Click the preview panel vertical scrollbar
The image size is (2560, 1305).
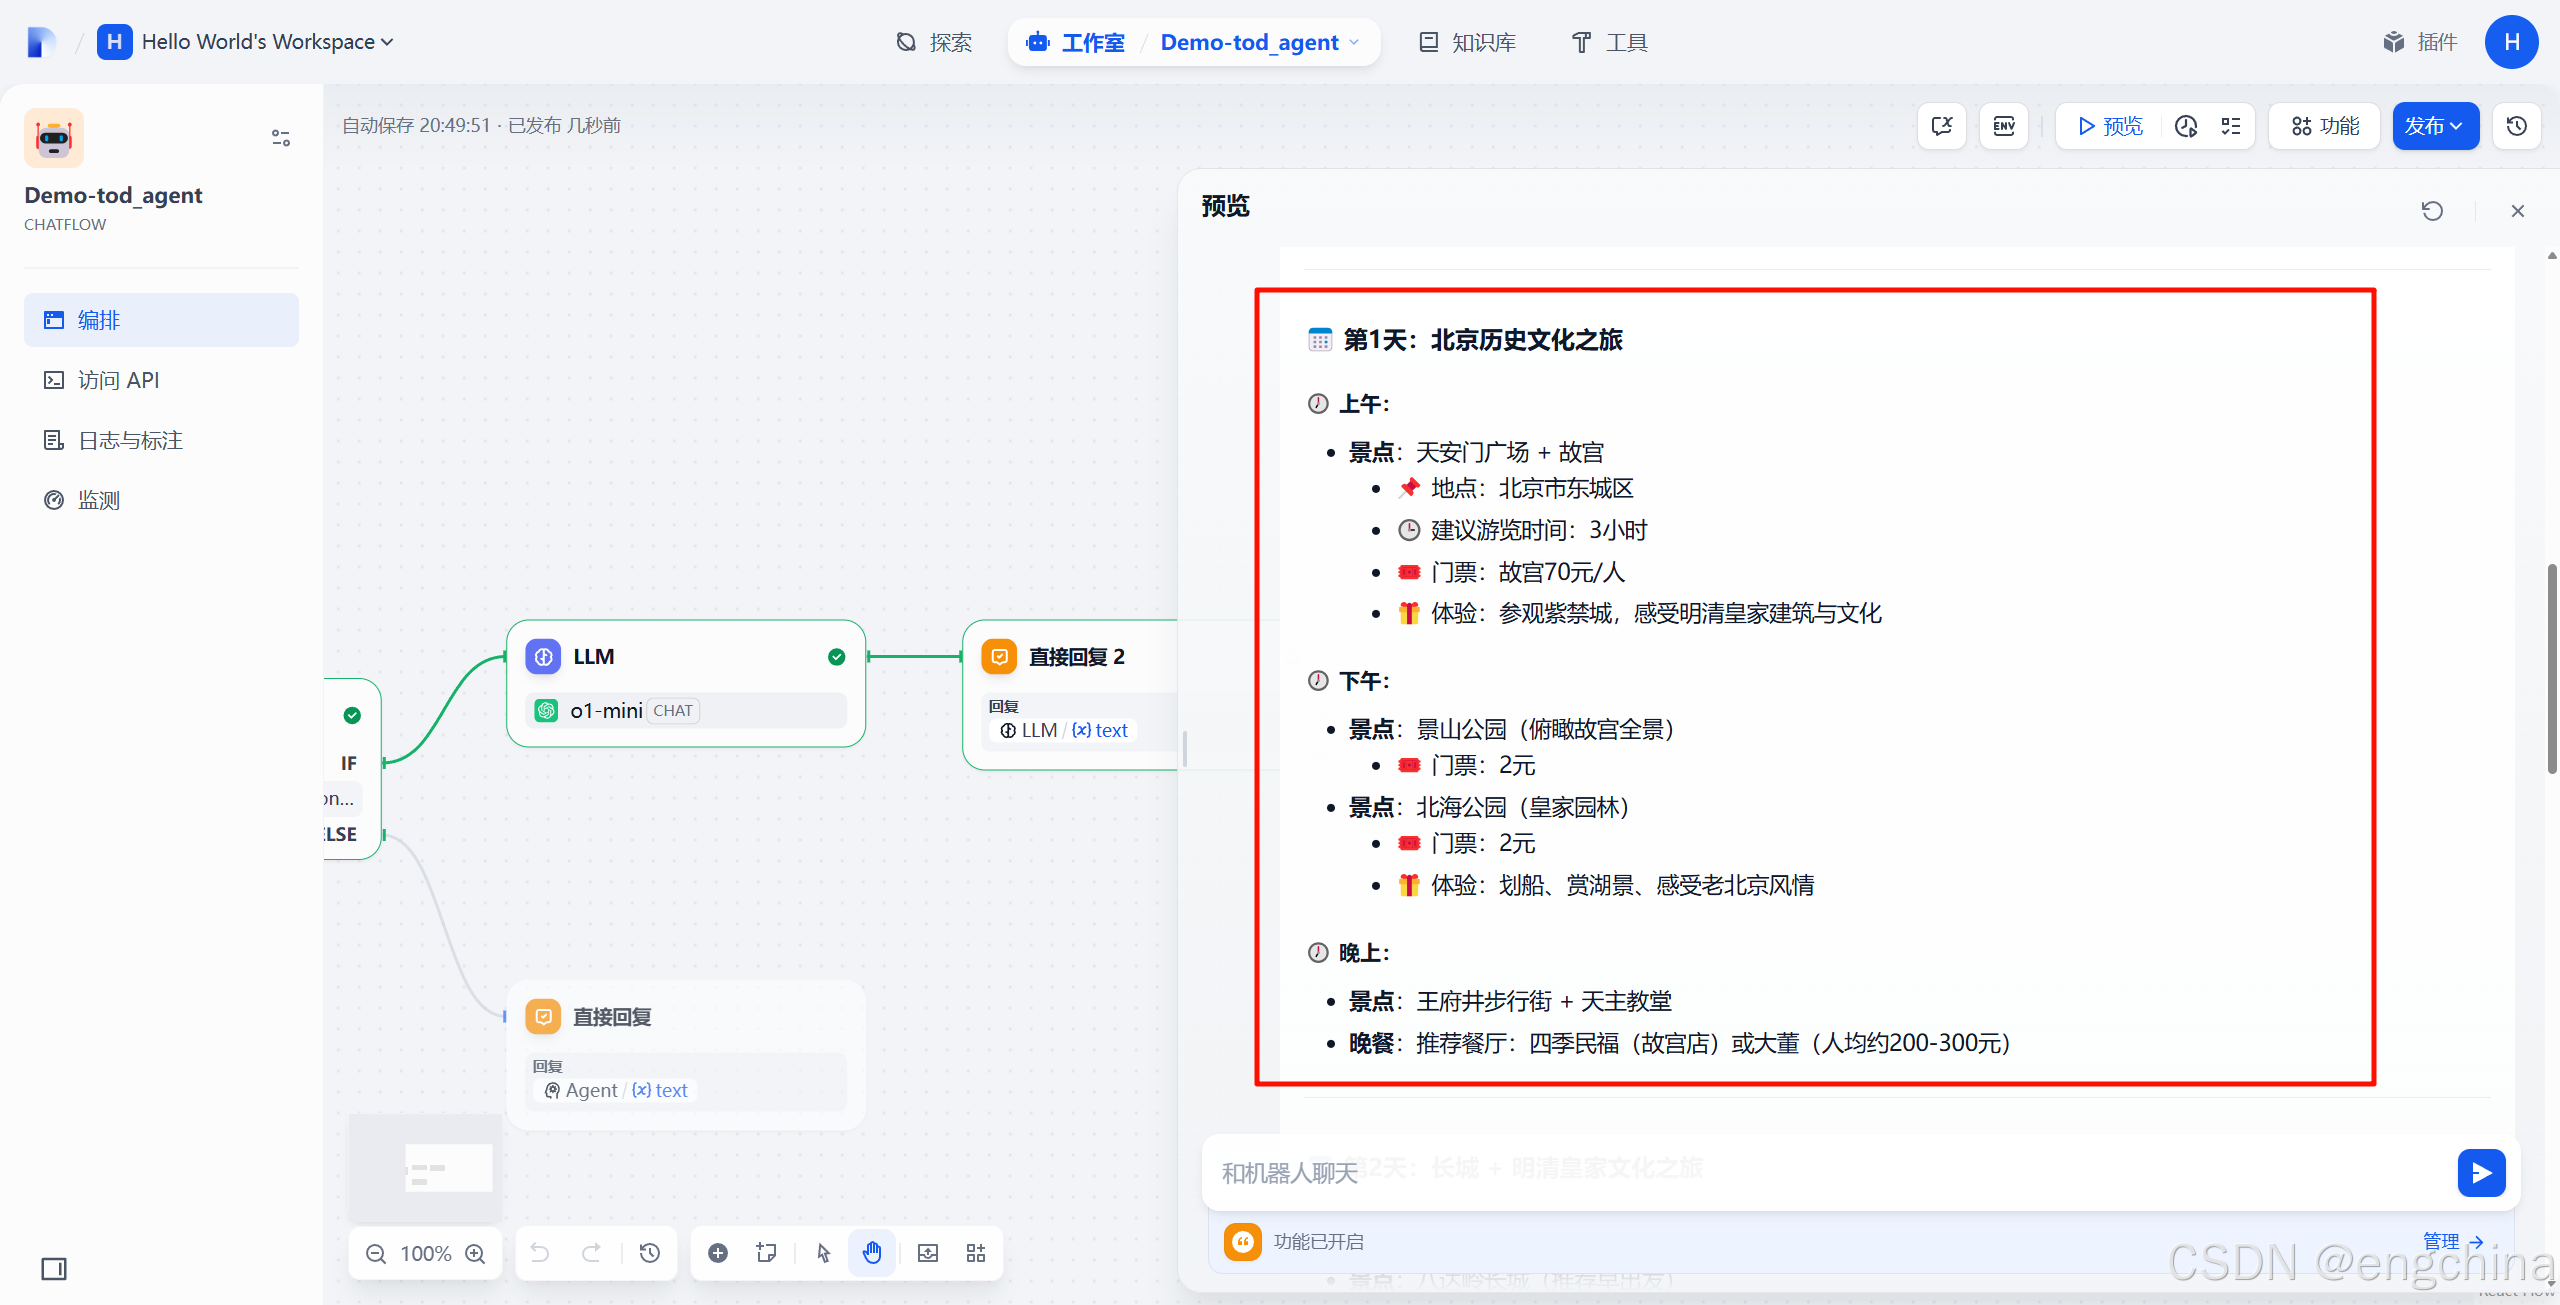(x=2551, y=668)
